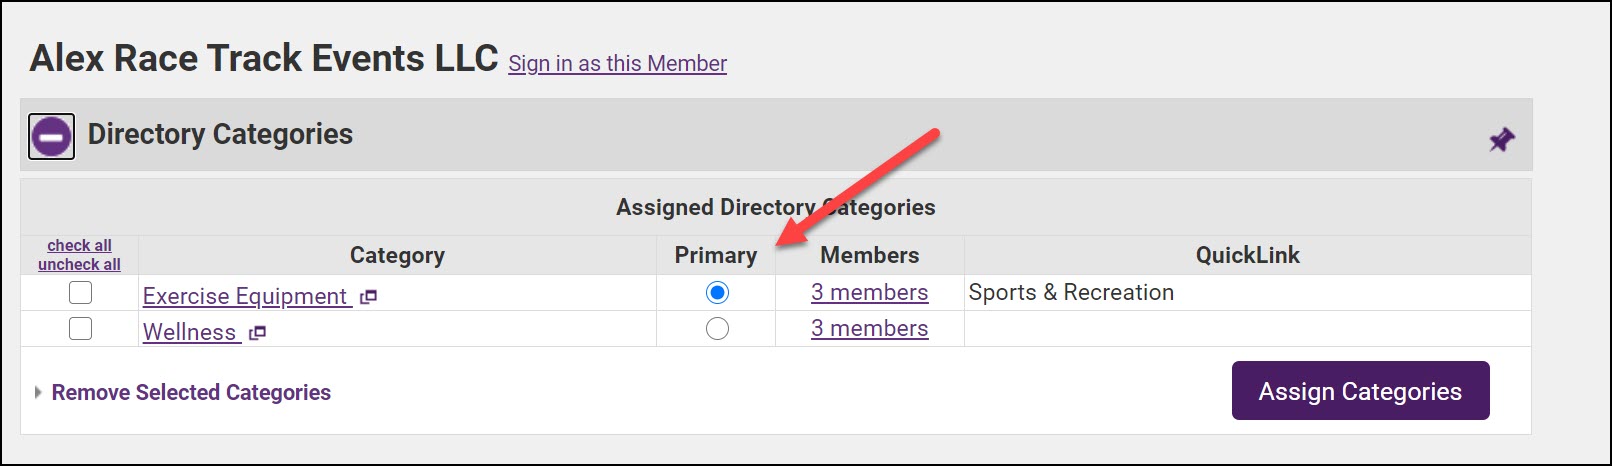Click the Sports & Recreation QuickLink text
Viewport: 1612px width, 466px height.
[1071, 293]
